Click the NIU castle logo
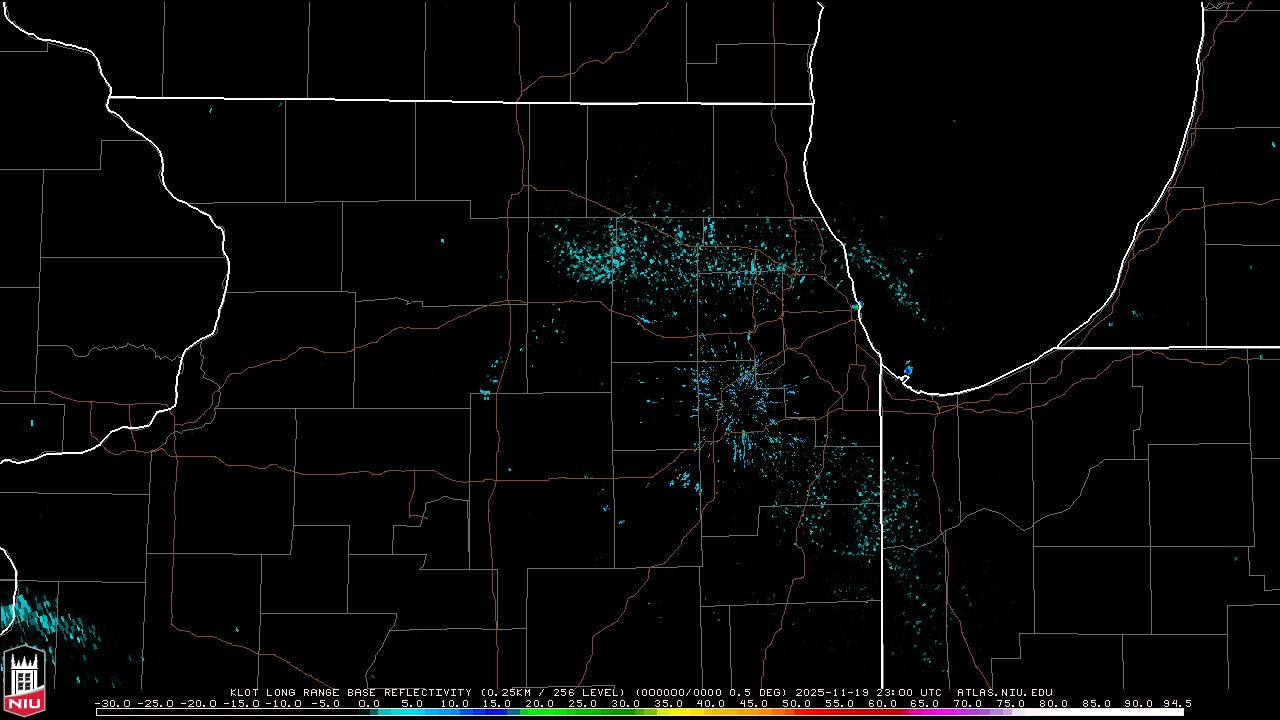The height and width of the screenshot is (720, 1280). point(24,681)
